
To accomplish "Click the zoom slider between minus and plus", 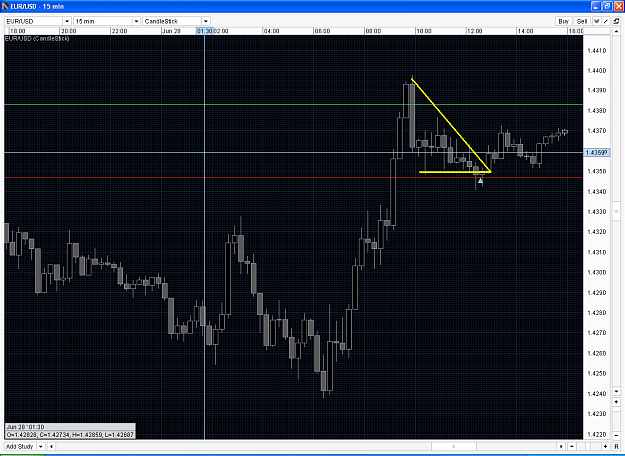I will click(x=589, y=446).
